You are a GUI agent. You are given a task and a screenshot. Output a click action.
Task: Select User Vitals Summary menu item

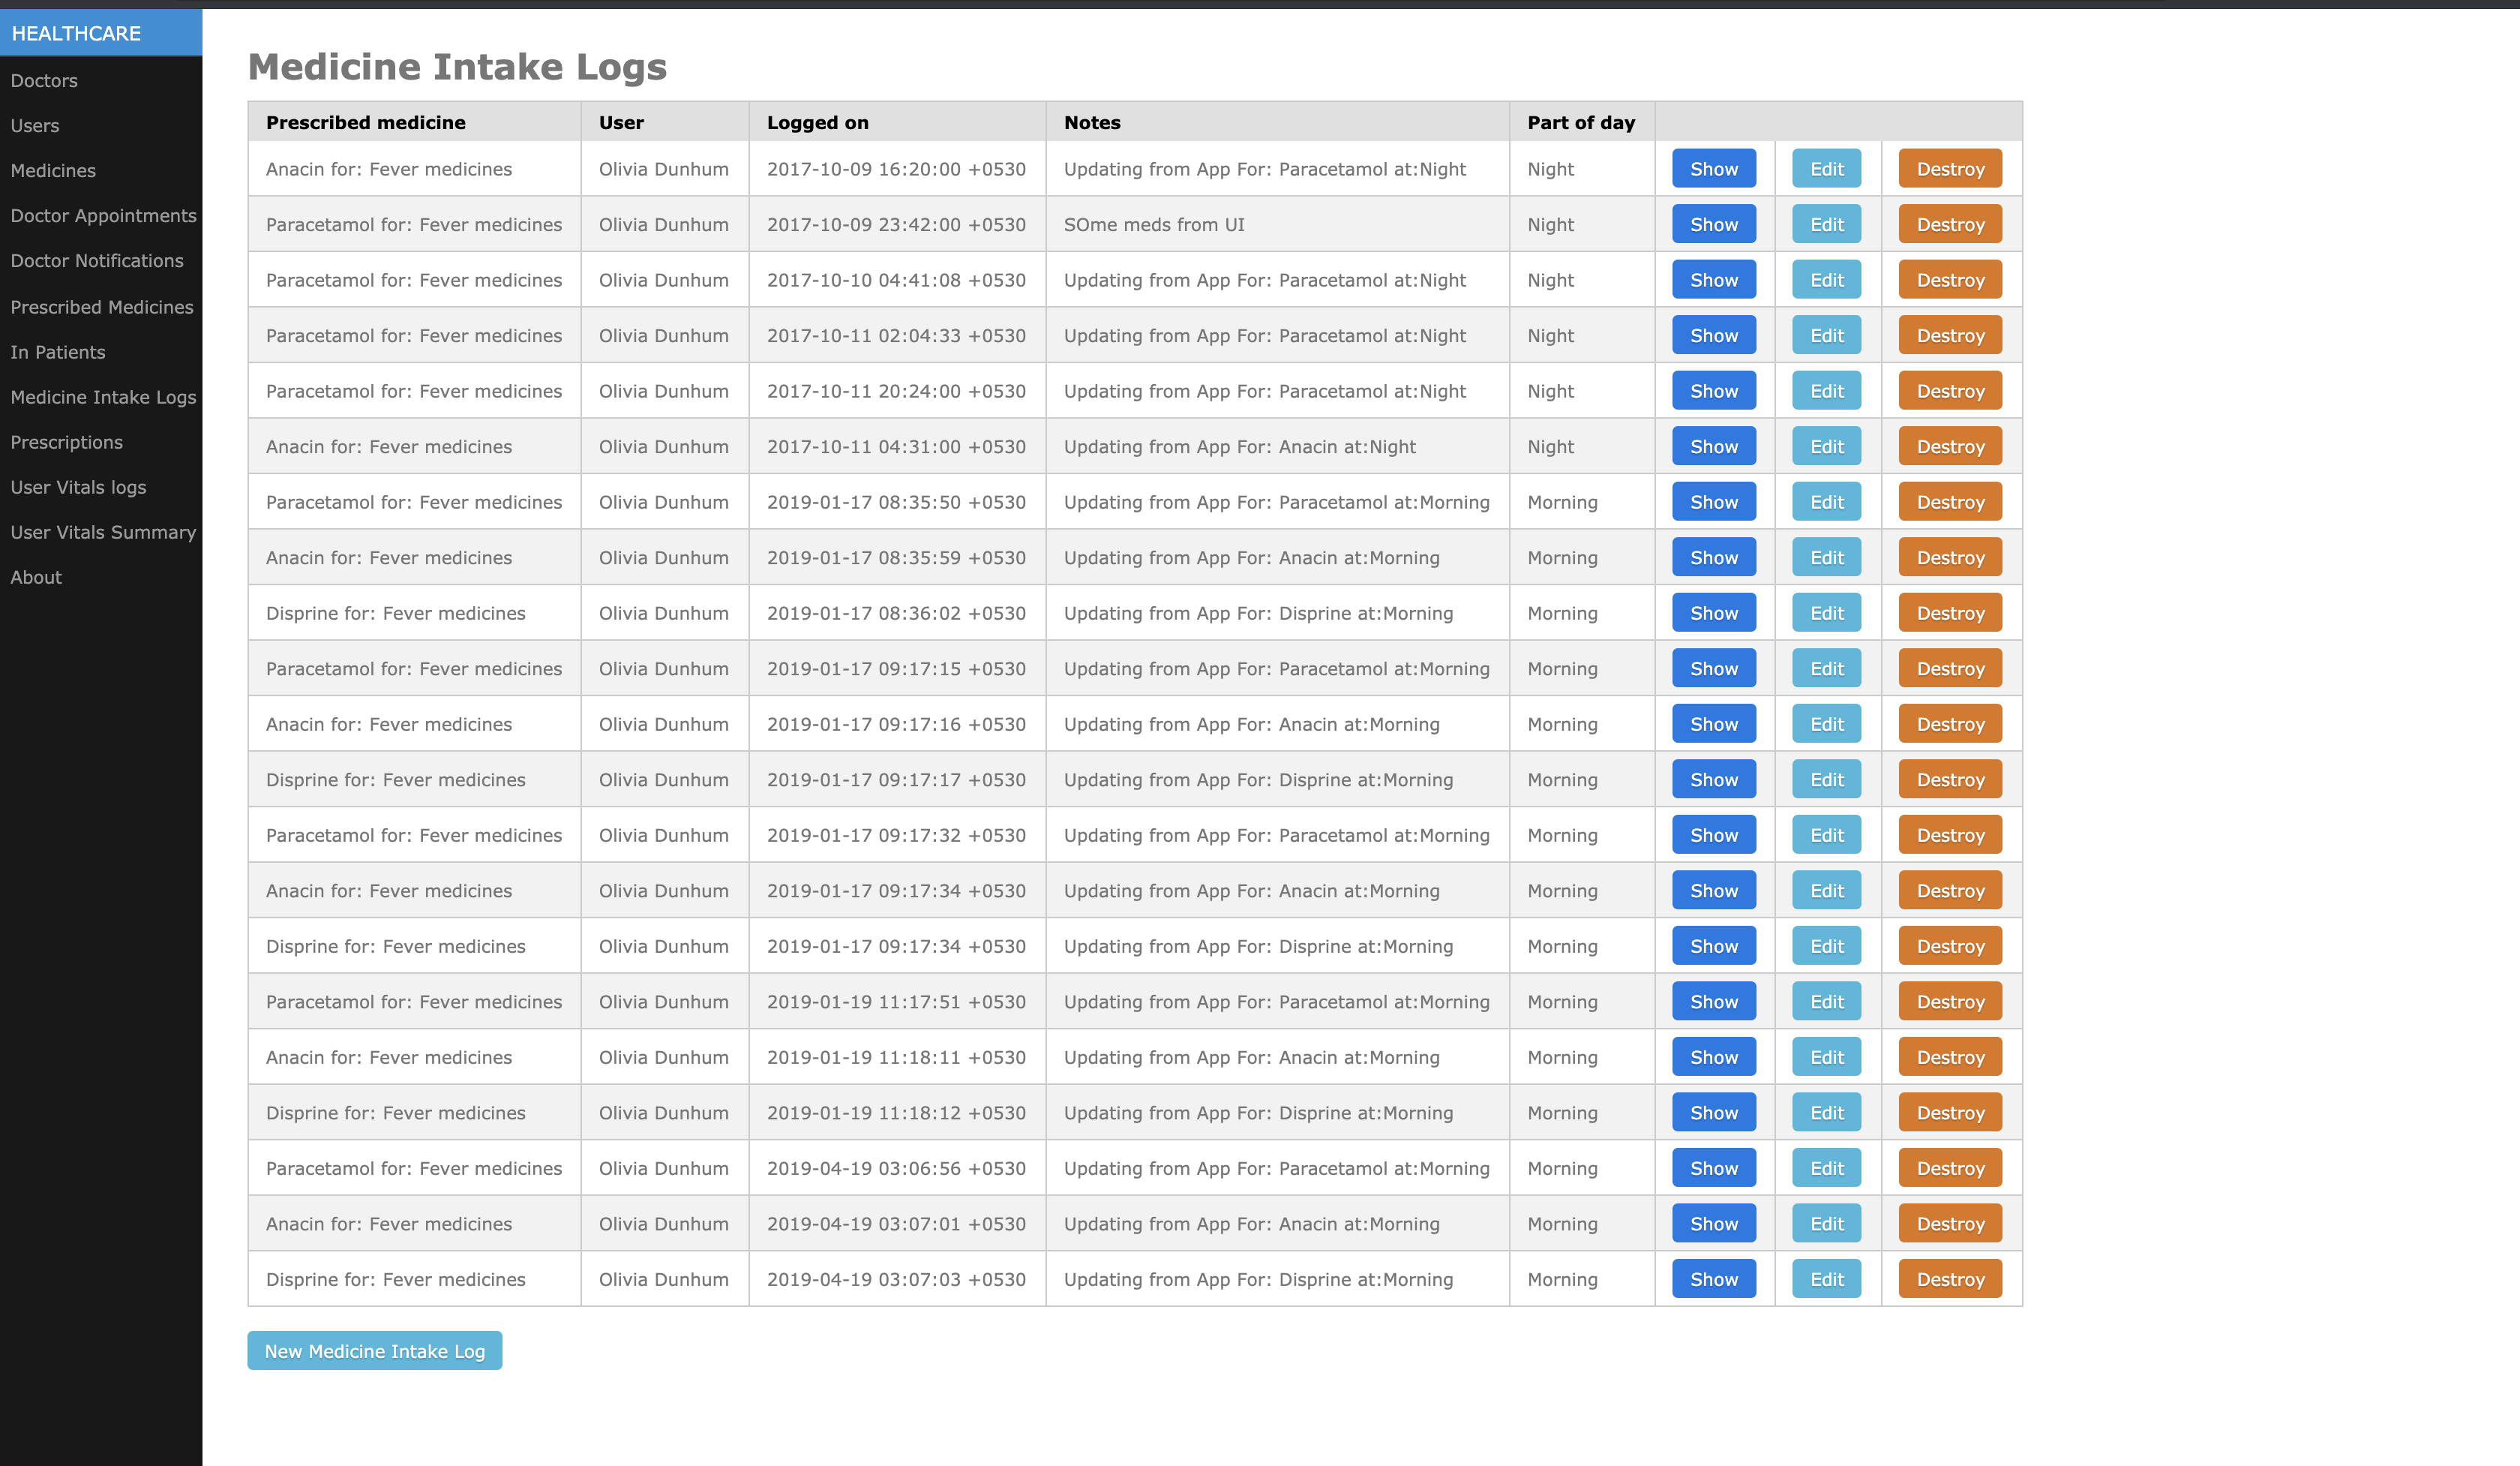103,532
